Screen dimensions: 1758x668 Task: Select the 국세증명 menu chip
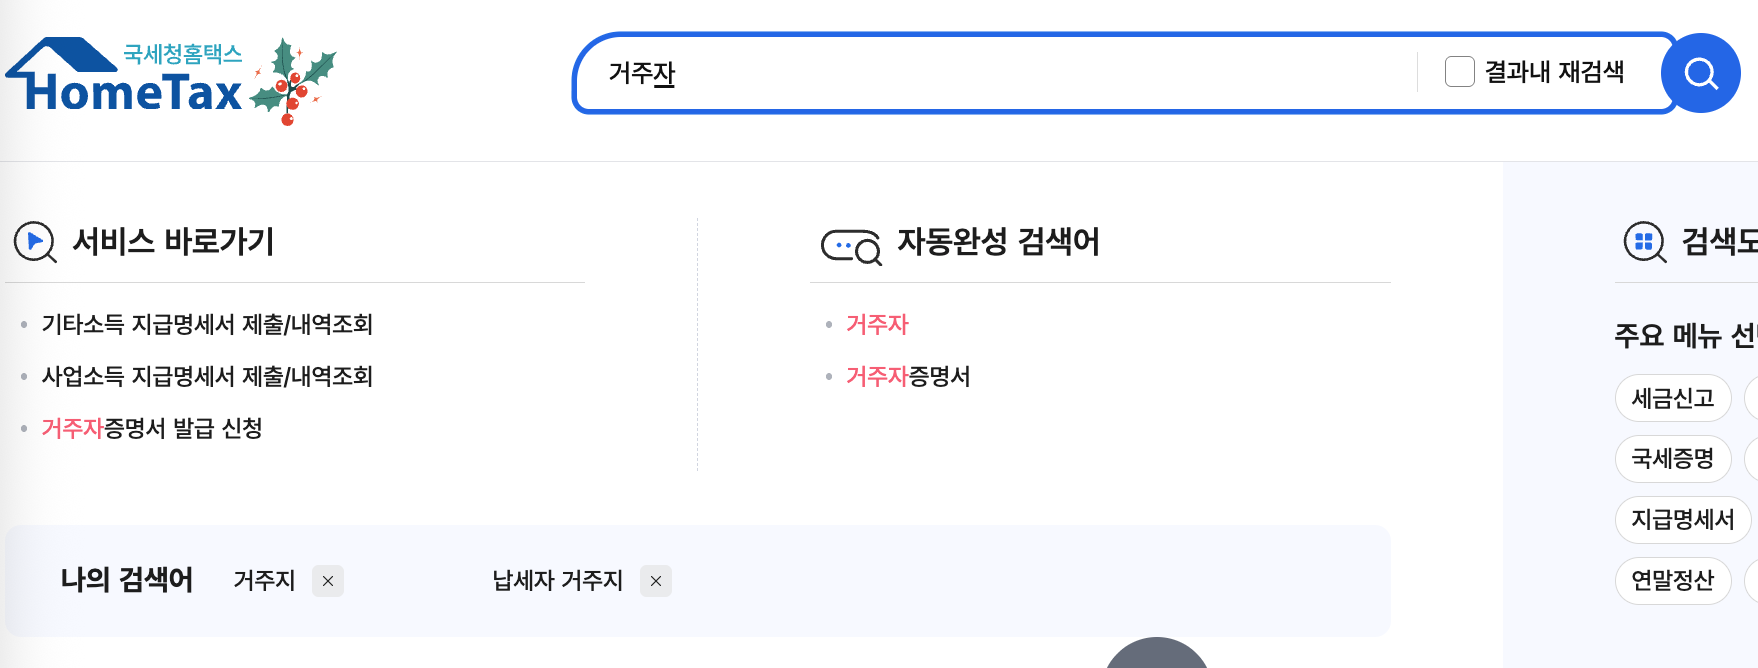tap(1673, 459)
